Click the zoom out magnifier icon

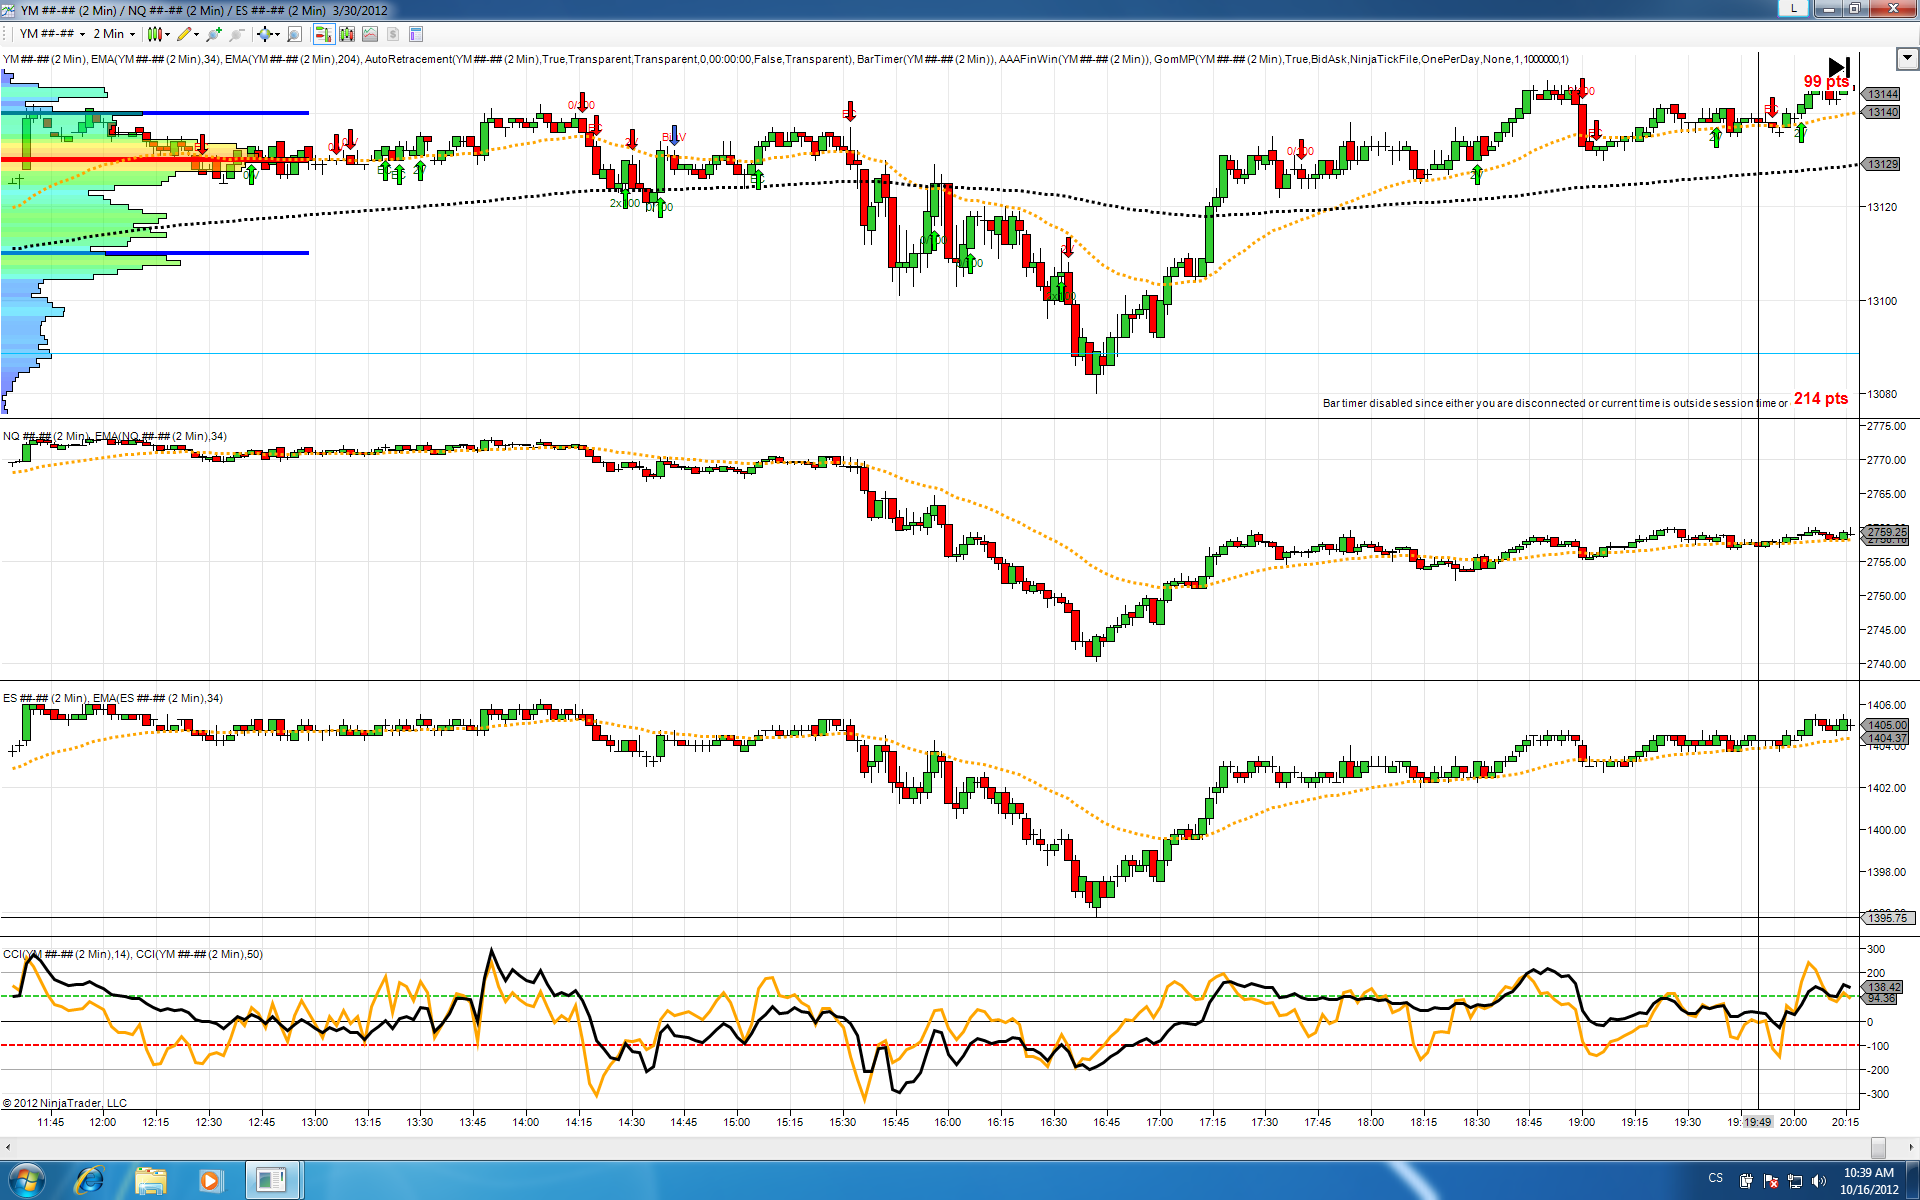pyautogui.click(x=237, y=34)
